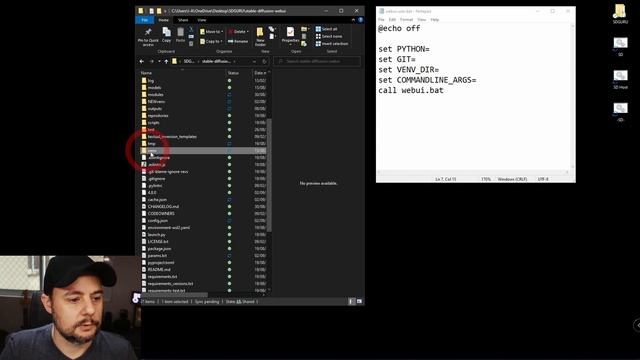Screen dimensions: 640x360
Task: Go back using the Back arrow
Action: [142, 61]
